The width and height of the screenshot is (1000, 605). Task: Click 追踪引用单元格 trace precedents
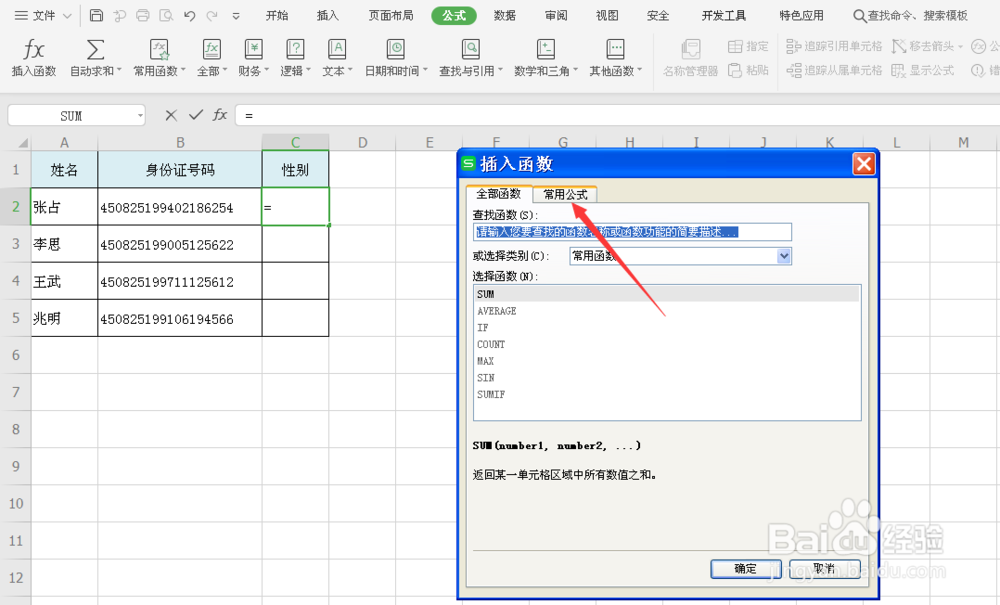coord(834,46)
